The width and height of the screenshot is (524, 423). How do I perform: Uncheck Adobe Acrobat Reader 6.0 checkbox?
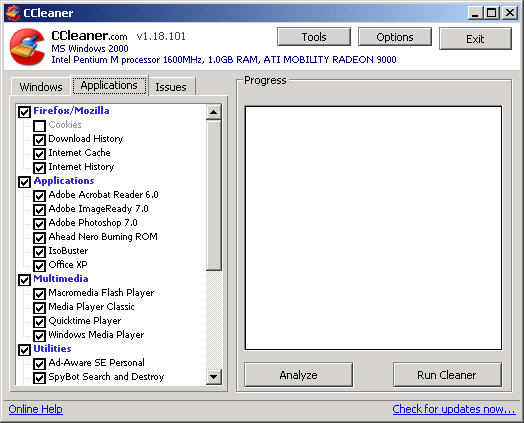pos(39,196)
